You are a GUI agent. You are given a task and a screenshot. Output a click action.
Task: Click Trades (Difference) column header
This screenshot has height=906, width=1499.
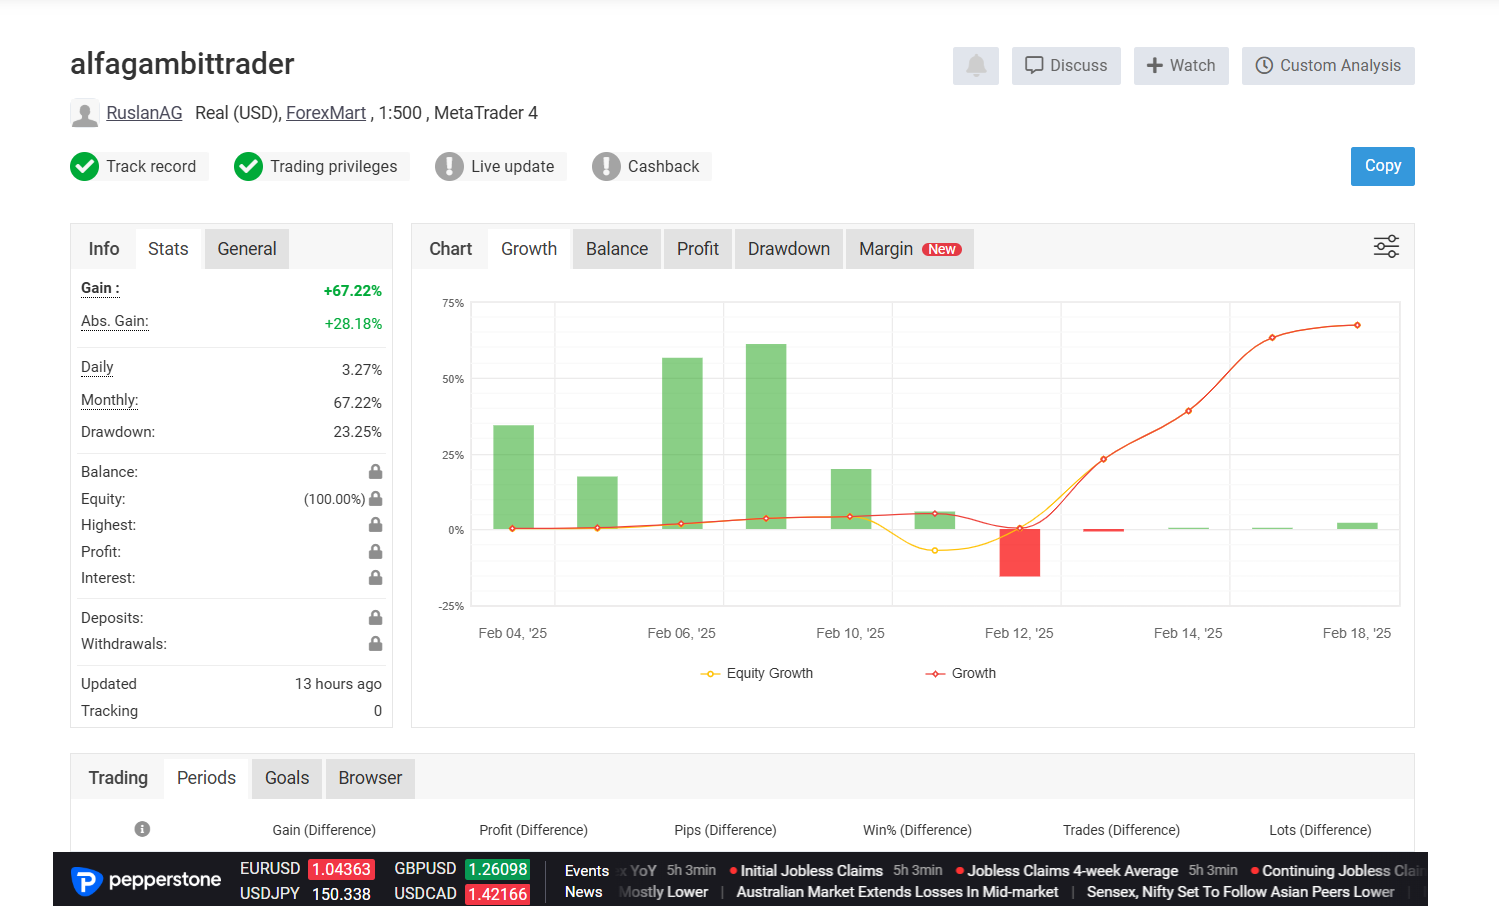(1121, 830)
